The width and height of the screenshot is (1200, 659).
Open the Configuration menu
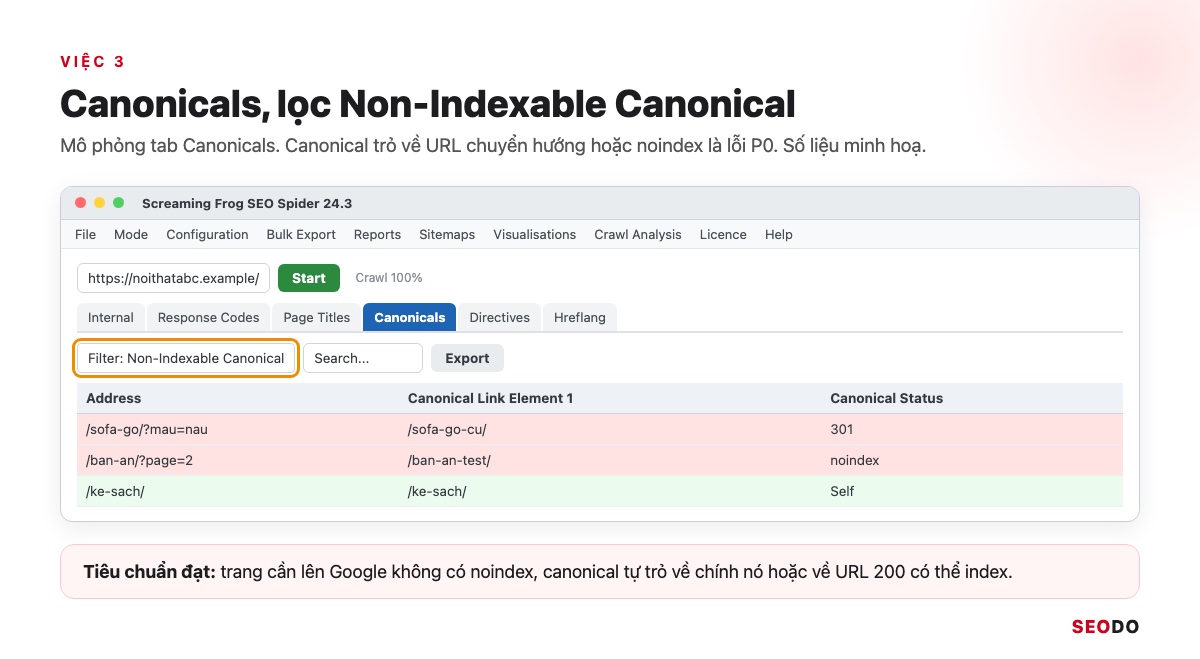pyautogui.click(x=207, y=234)
